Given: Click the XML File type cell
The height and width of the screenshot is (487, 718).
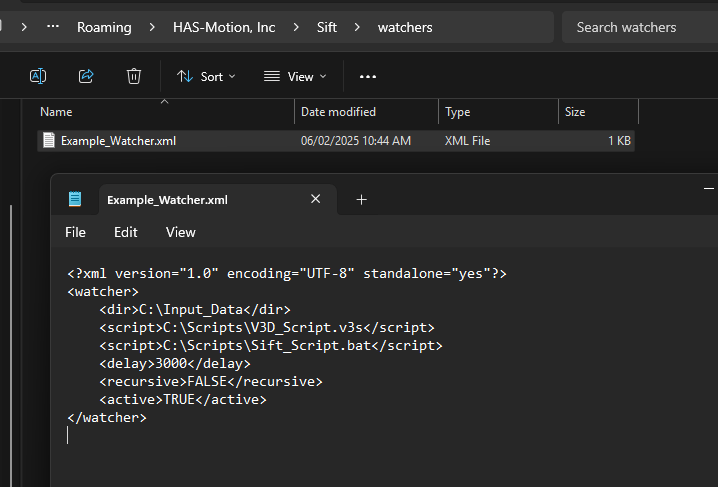Looking at the screenshot, I should tap(468, 141).
